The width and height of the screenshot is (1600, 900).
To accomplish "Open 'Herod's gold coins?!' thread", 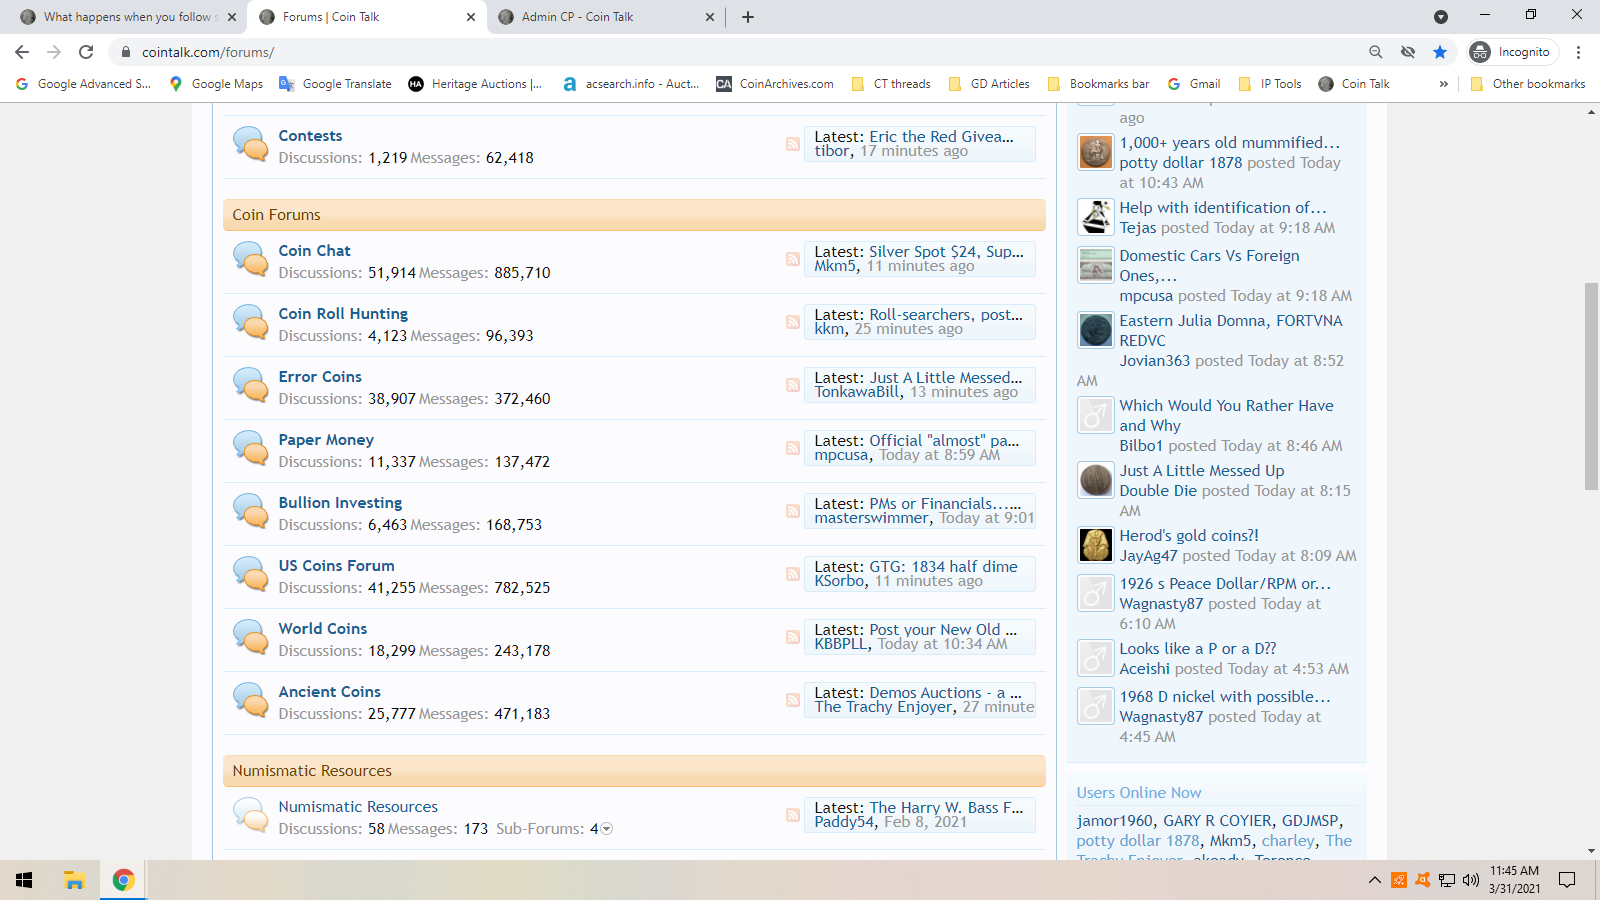I will 1189,536.
